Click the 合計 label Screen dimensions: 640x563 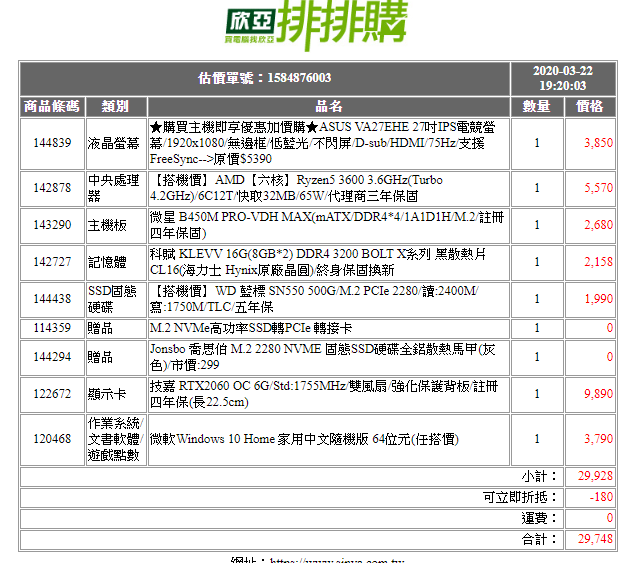[539, 539]
